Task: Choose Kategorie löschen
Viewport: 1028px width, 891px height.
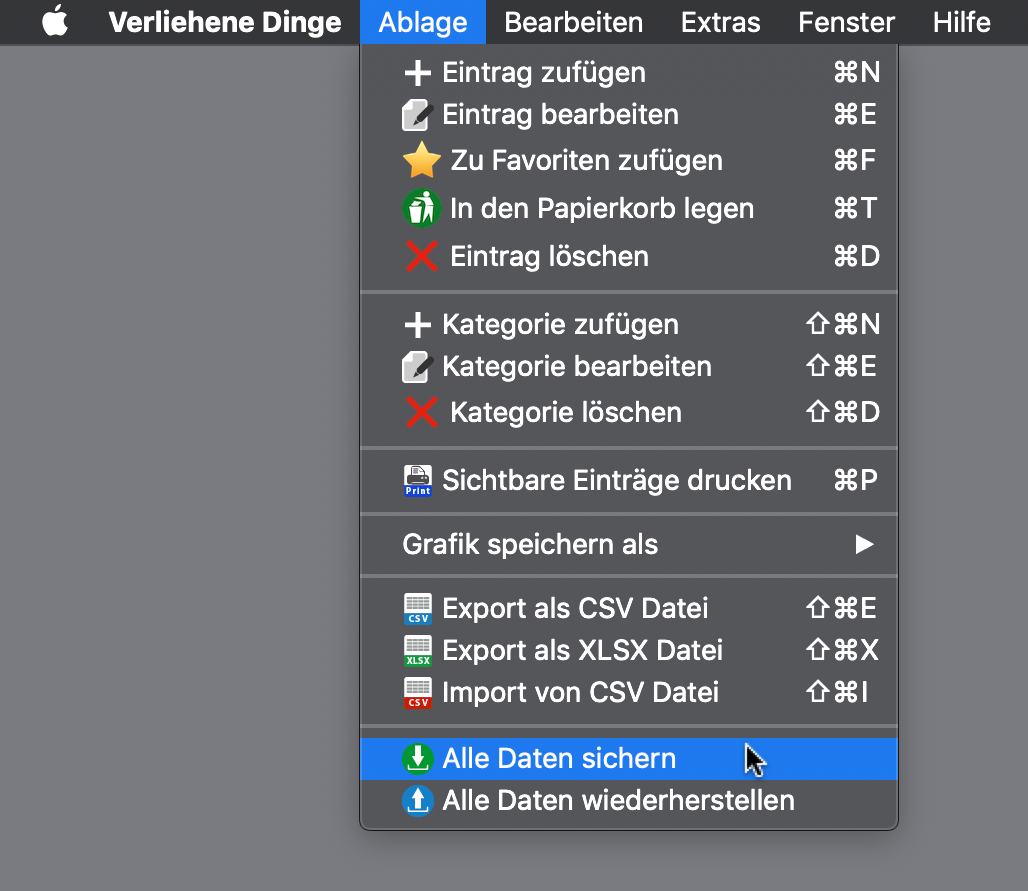Action: click(x=629, y=412)
